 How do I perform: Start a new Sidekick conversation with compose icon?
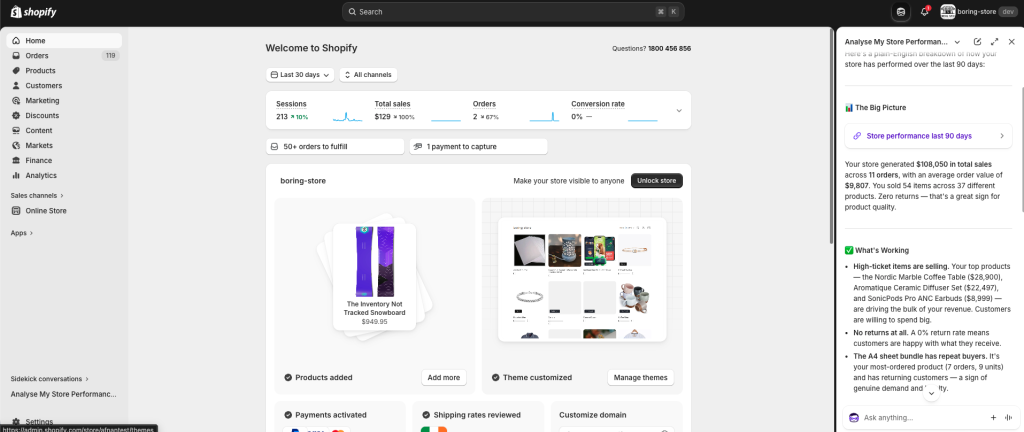(977, 42)
